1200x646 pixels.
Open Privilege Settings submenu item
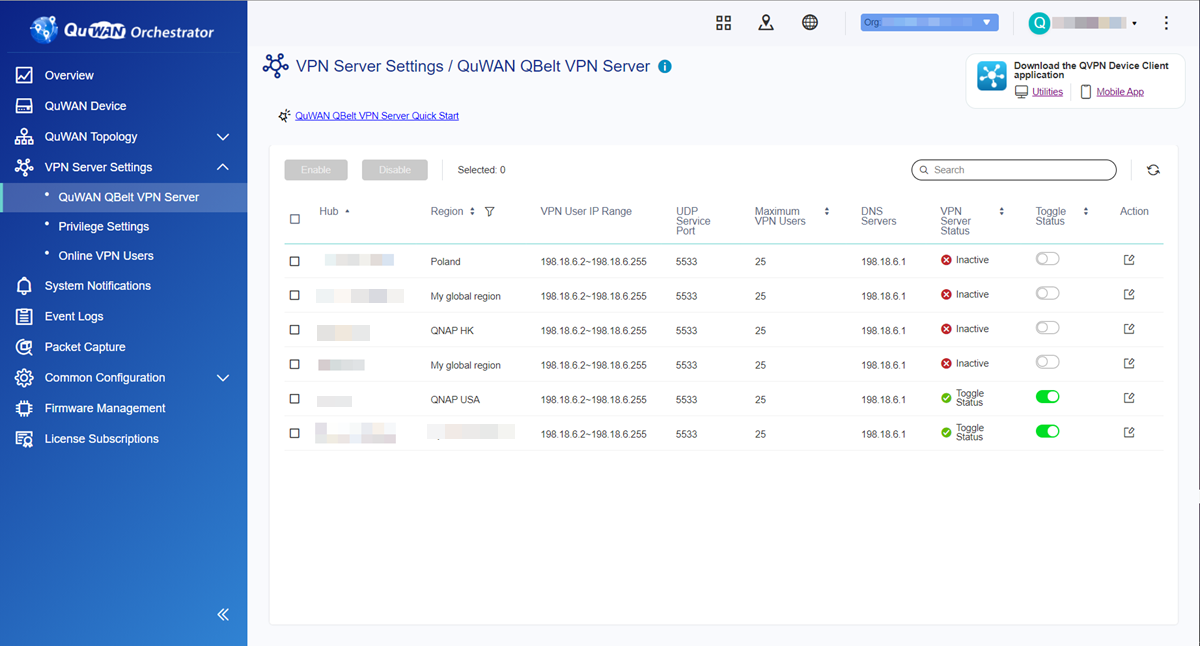104,227
